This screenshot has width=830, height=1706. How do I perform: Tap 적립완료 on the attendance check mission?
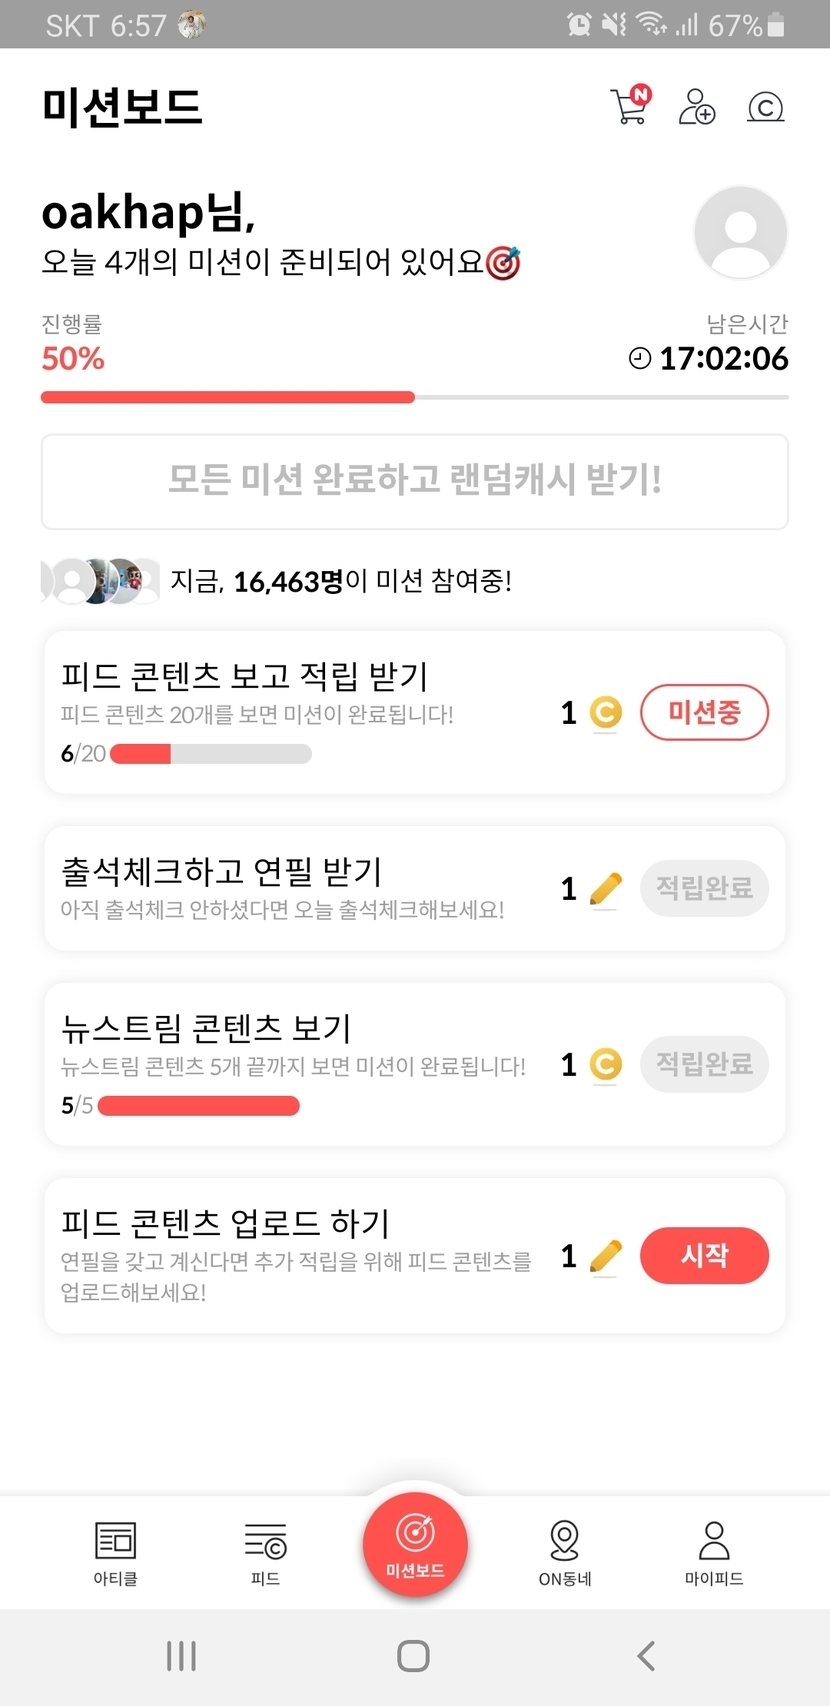tap(704, 888)
